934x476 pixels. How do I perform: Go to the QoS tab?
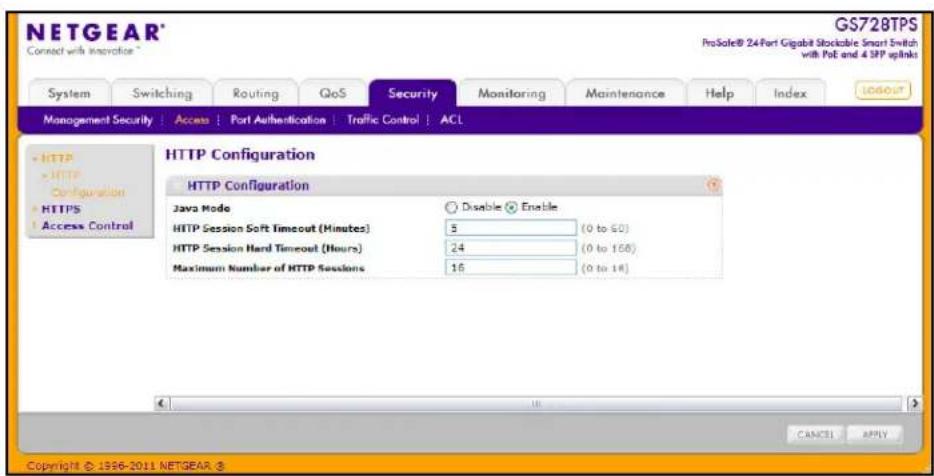point(333,94)
